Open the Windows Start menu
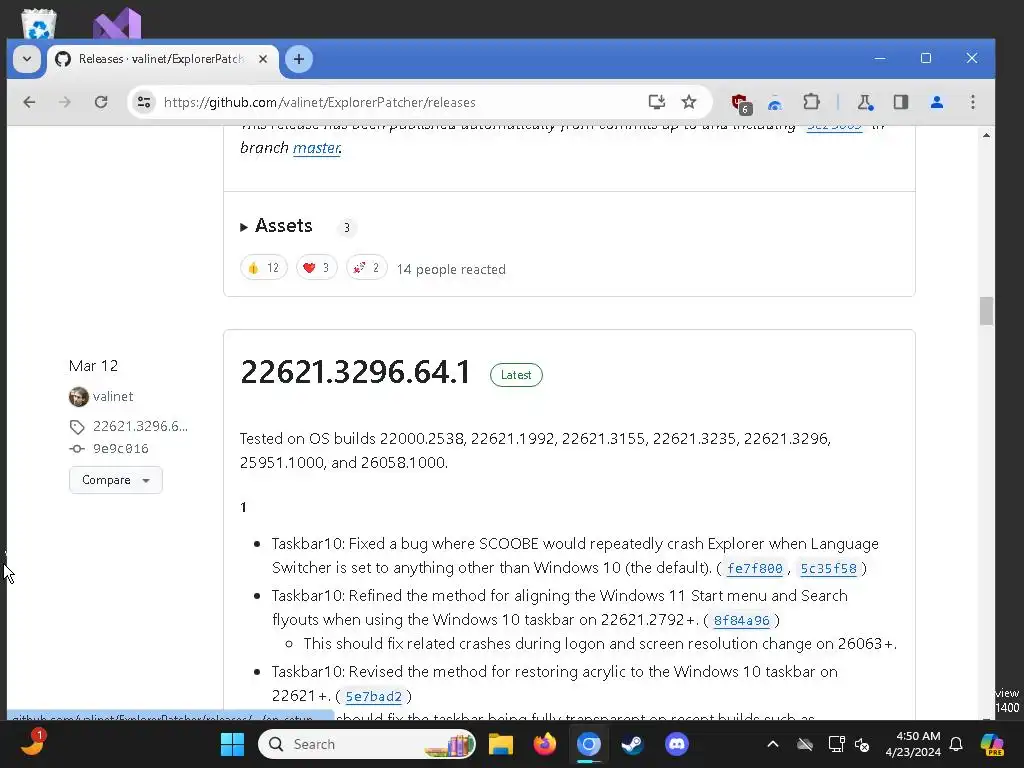 tap(232, 744)
